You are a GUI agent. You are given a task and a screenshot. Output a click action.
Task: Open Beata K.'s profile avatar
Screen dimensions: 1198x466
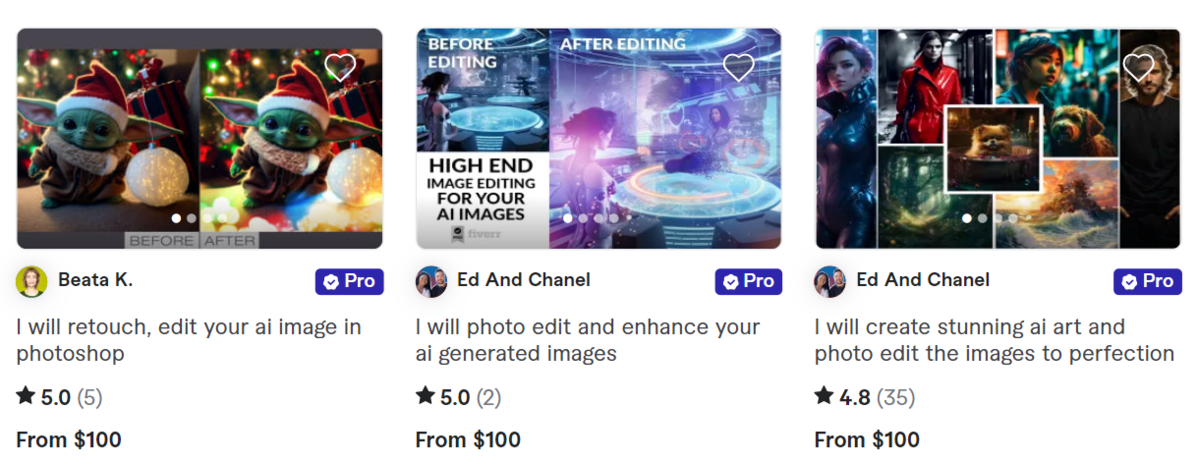pos(31,282)
